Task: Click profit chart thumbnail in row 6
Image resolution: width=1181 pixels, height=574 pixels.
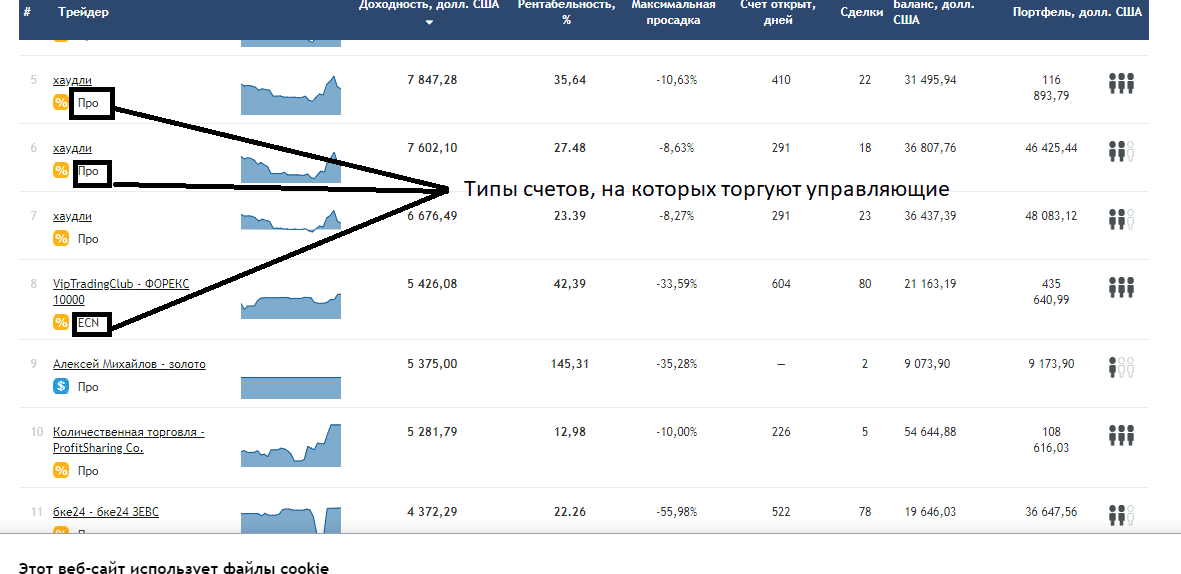Action: 291,166
